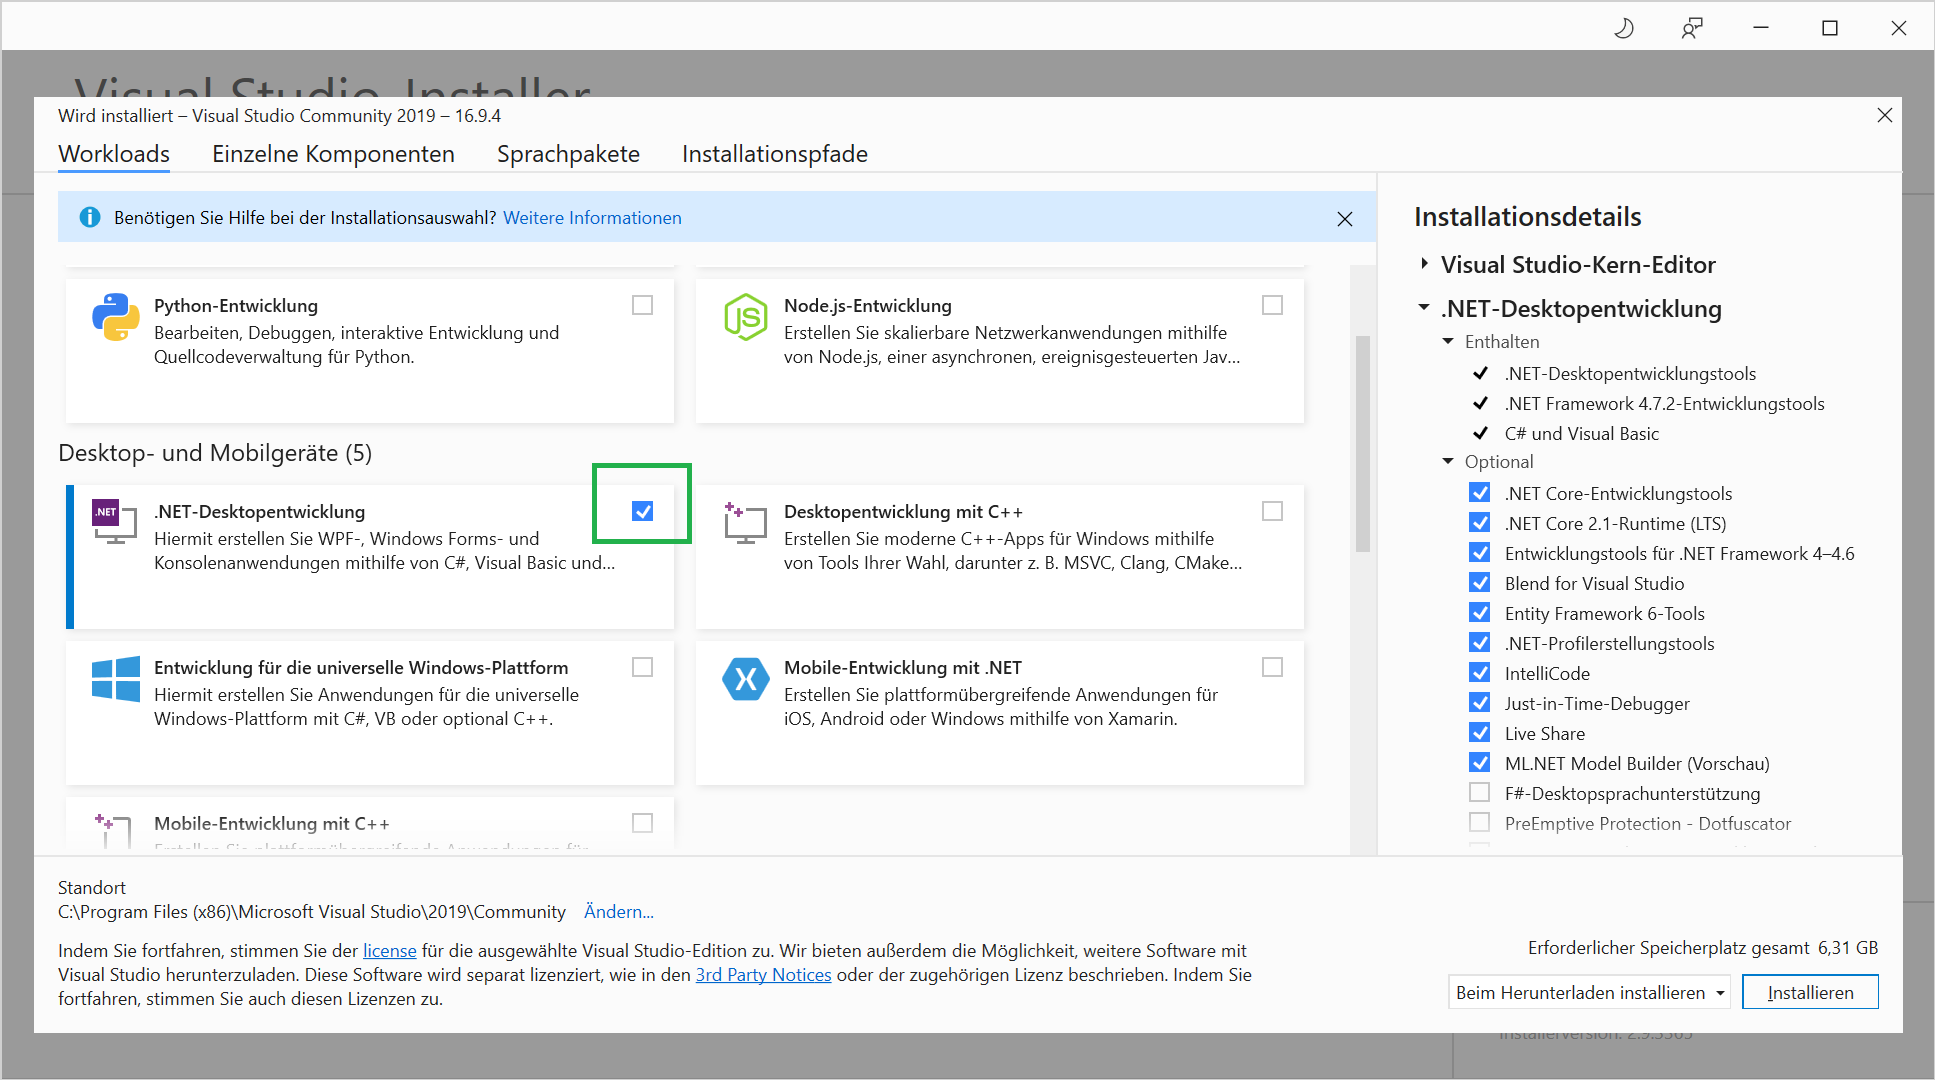The width and height of the screenshot is (1935, 1080).
Task: Click the Desktopentwicklung mit C++ icon
Action: 745,523
